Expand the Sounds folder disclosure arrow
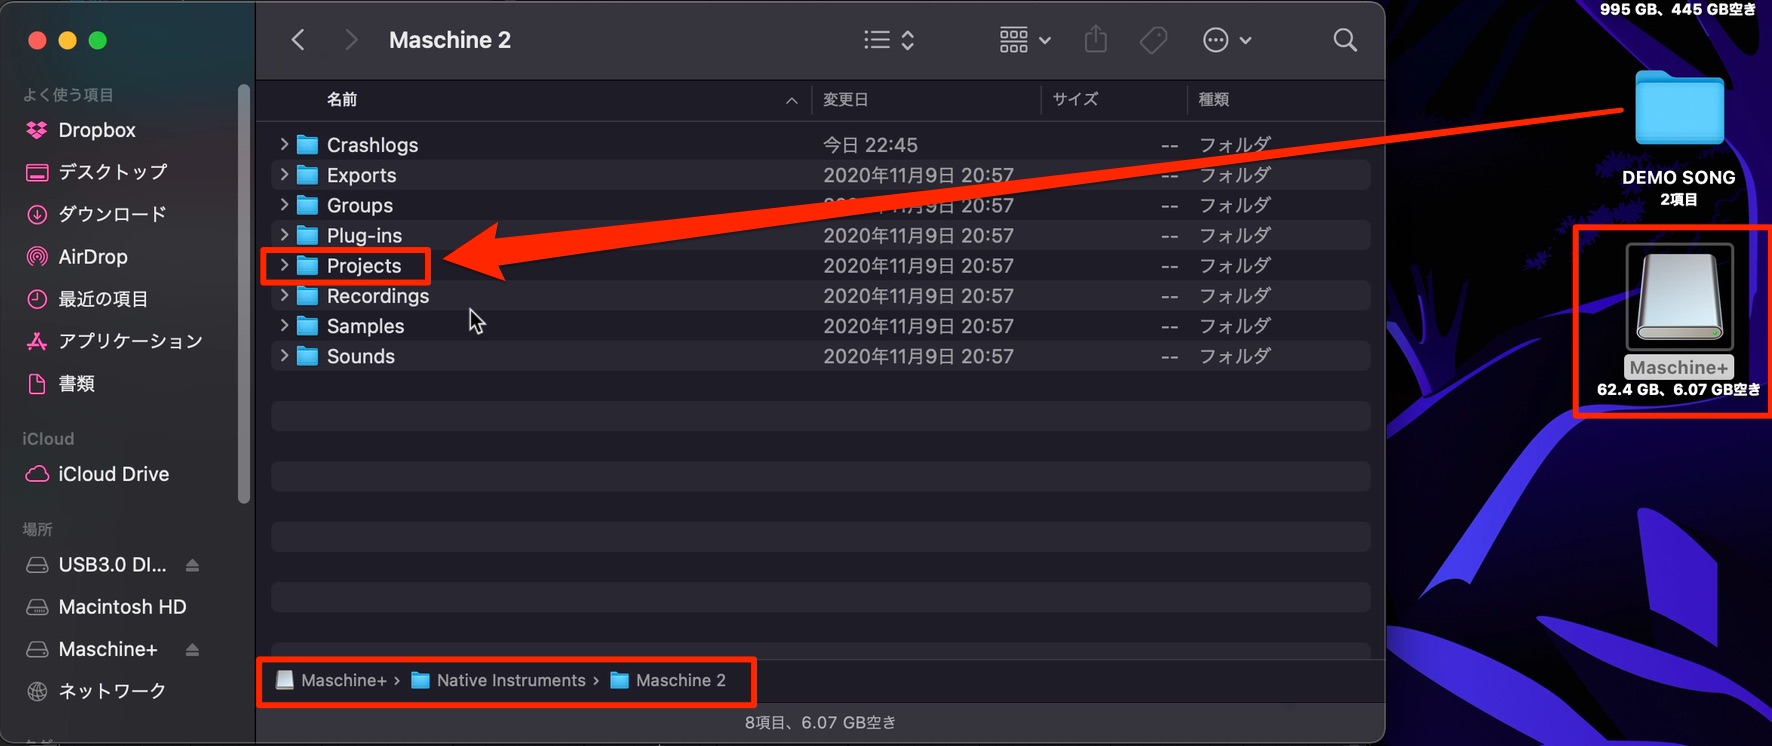 284,356
